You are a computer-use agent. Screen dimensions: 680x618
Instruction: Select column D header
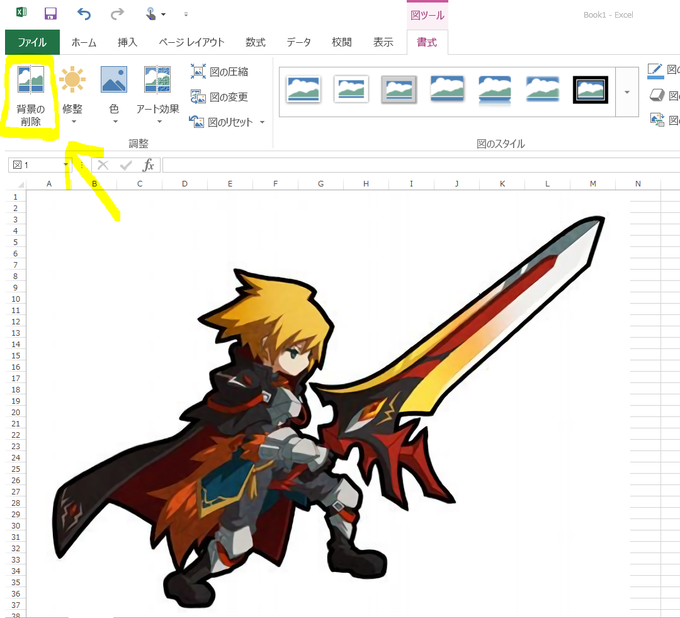tap(185, 184)
